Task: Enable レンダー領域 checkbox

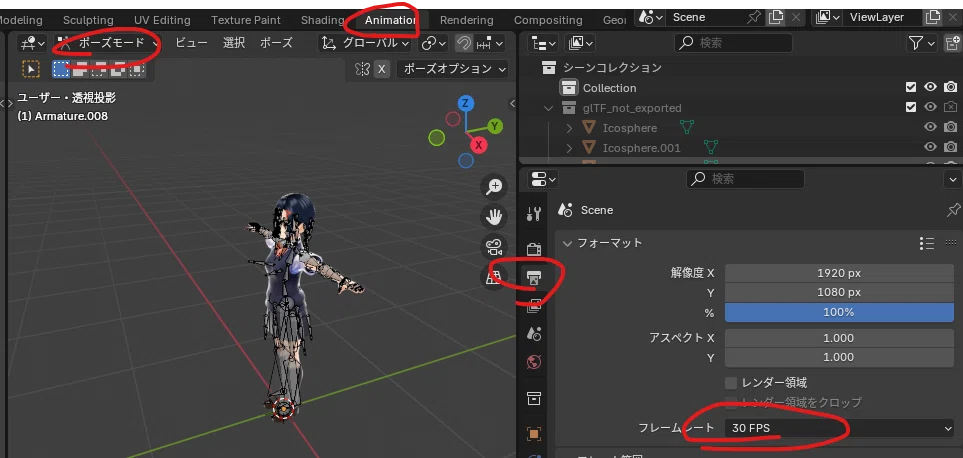Action: [731, 383]
